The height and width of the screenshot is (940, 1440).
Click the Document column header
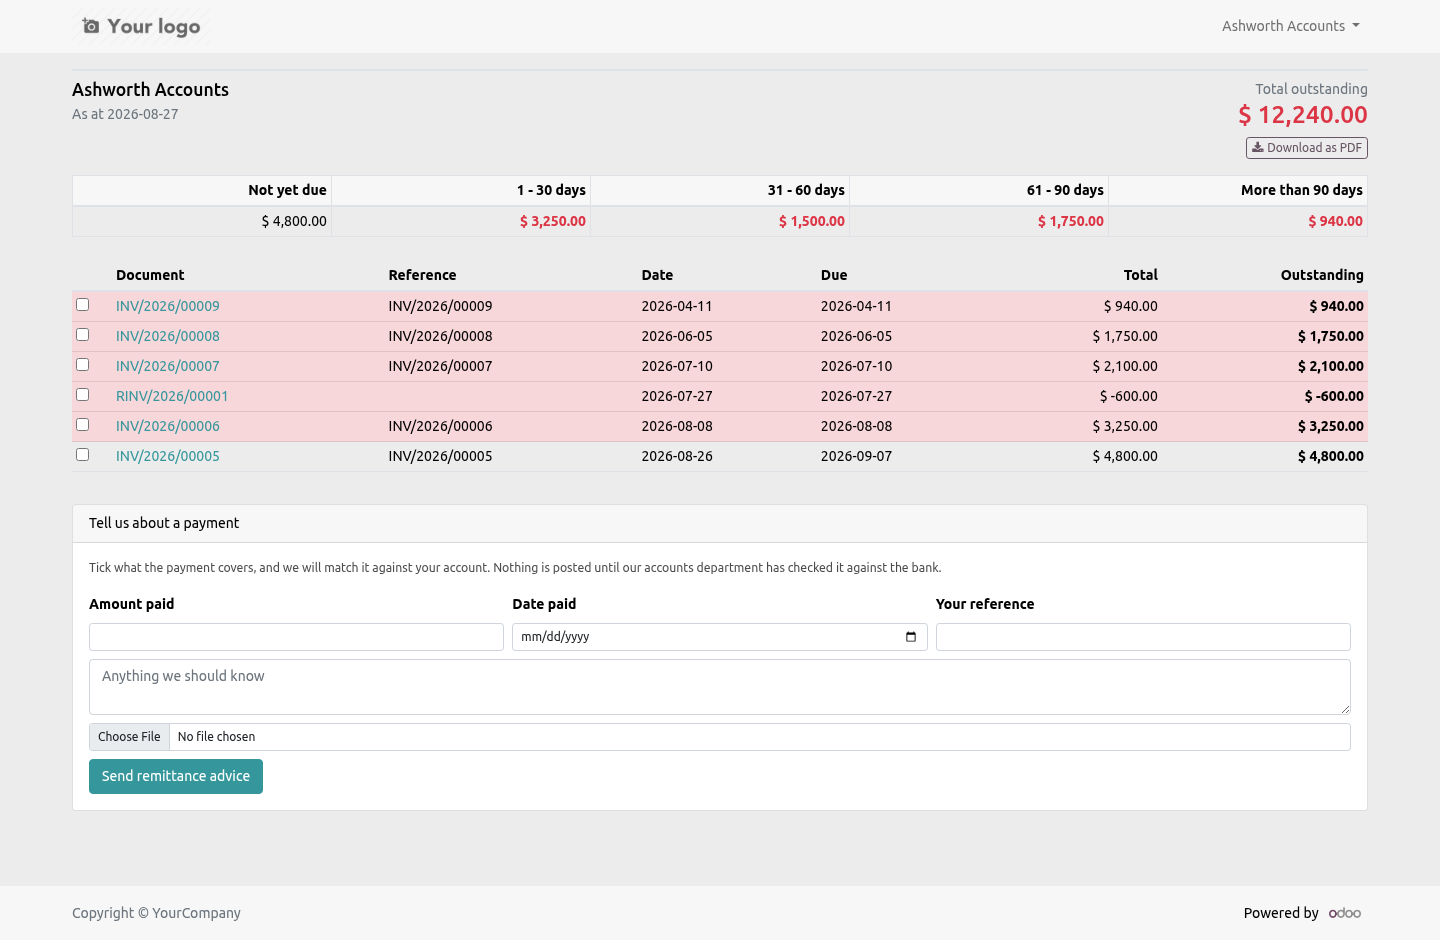(150, 275)
